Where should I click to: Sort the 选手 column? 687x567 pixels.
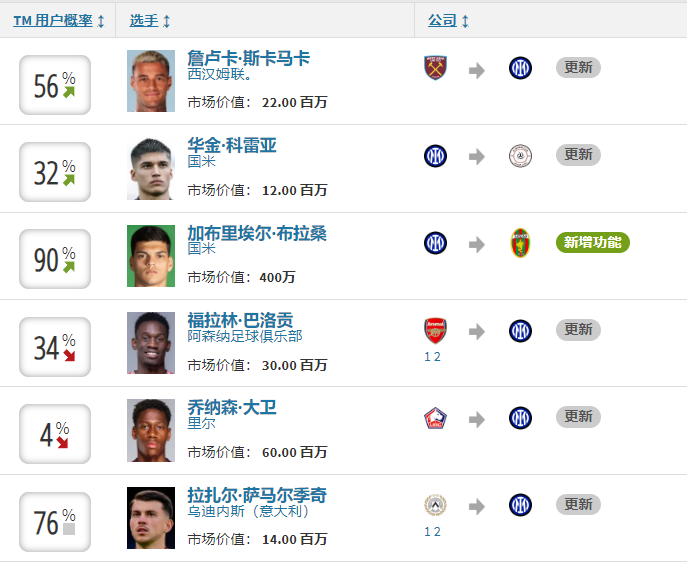(150, 20)
